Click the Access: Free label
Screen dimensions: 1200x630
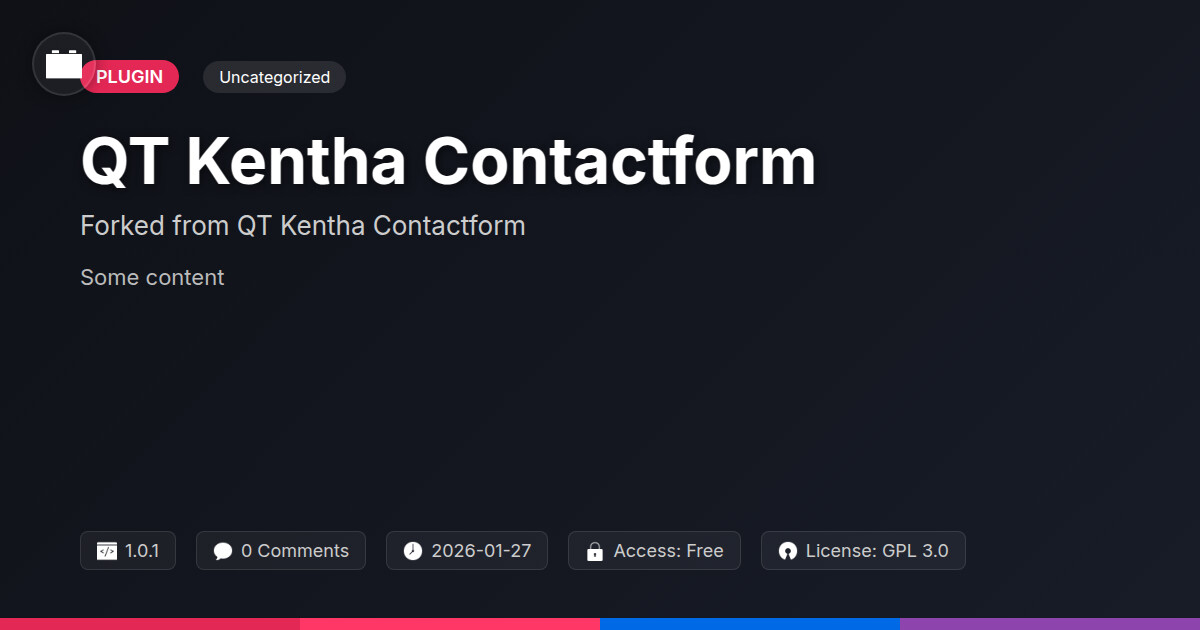point(668,551)
